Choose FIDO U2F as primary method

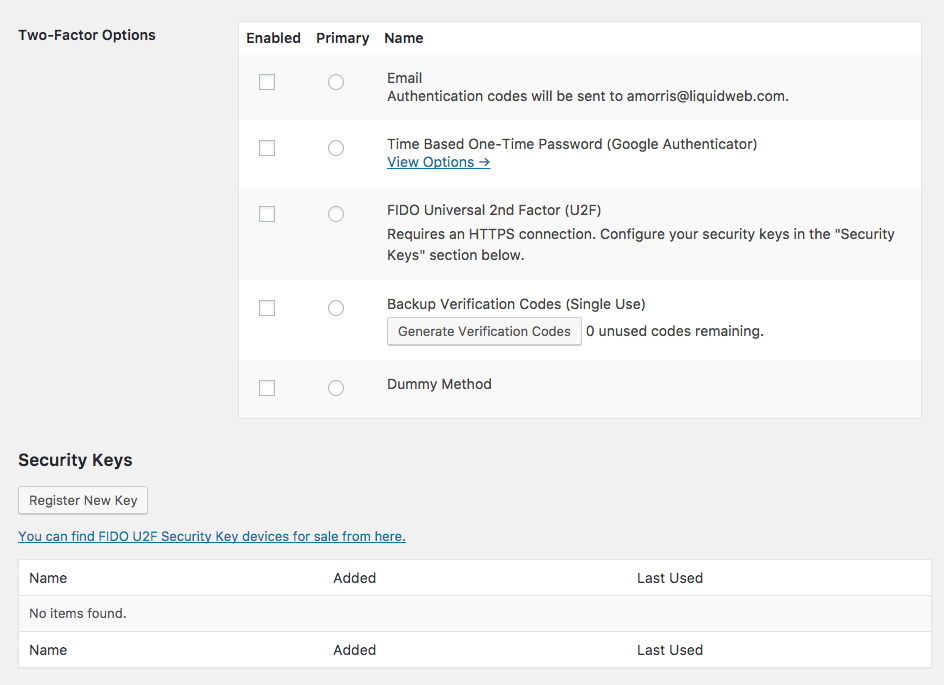(336, 214)
